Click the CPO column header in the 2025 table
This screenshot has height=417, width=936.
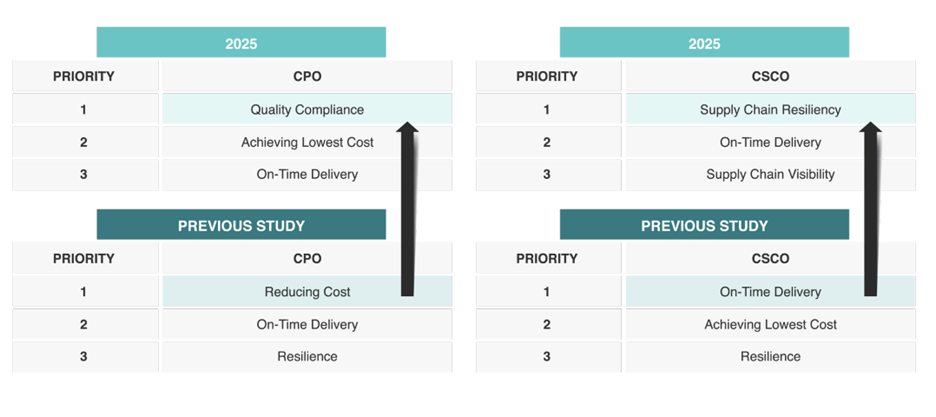click(307, 76)
